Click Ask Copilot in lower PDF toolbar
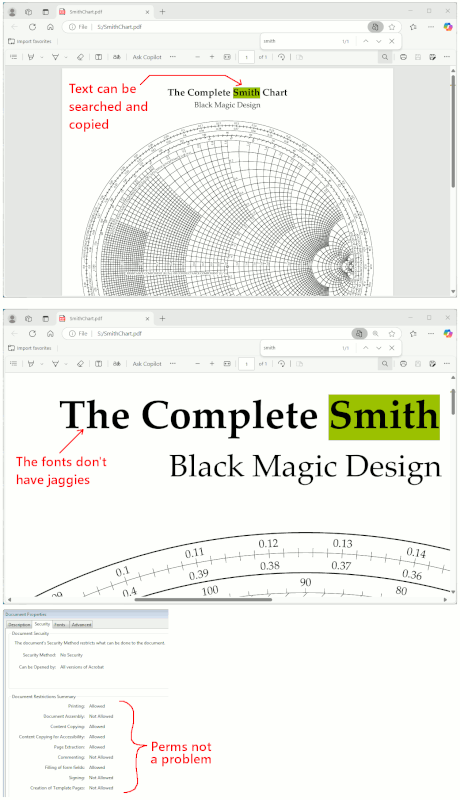Screen dimensions: 460x800 pyautogui.click(x=147, y=364)
